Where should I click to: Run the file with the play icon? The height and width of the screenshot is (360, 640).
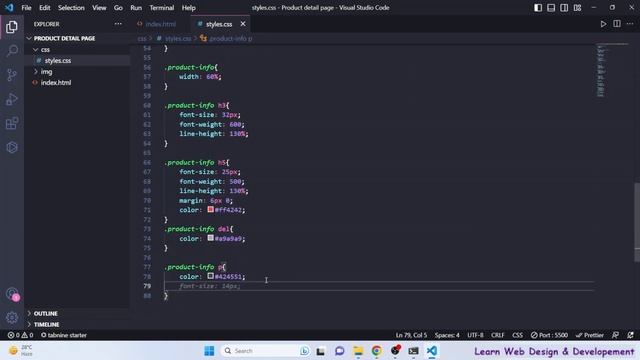[x=603, y=24]
